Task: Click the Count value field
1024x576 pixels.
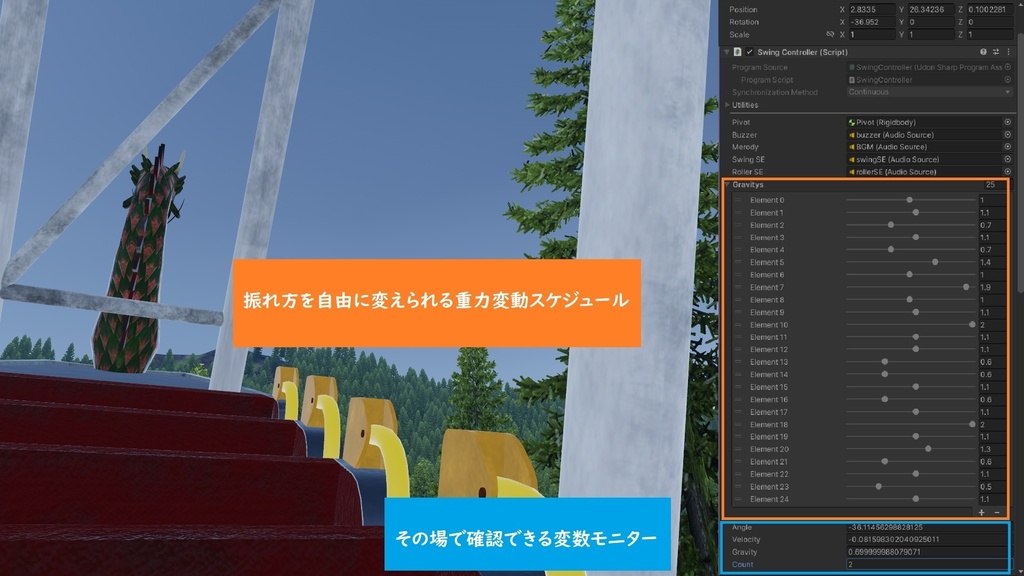Action: (x=927, y=564)
